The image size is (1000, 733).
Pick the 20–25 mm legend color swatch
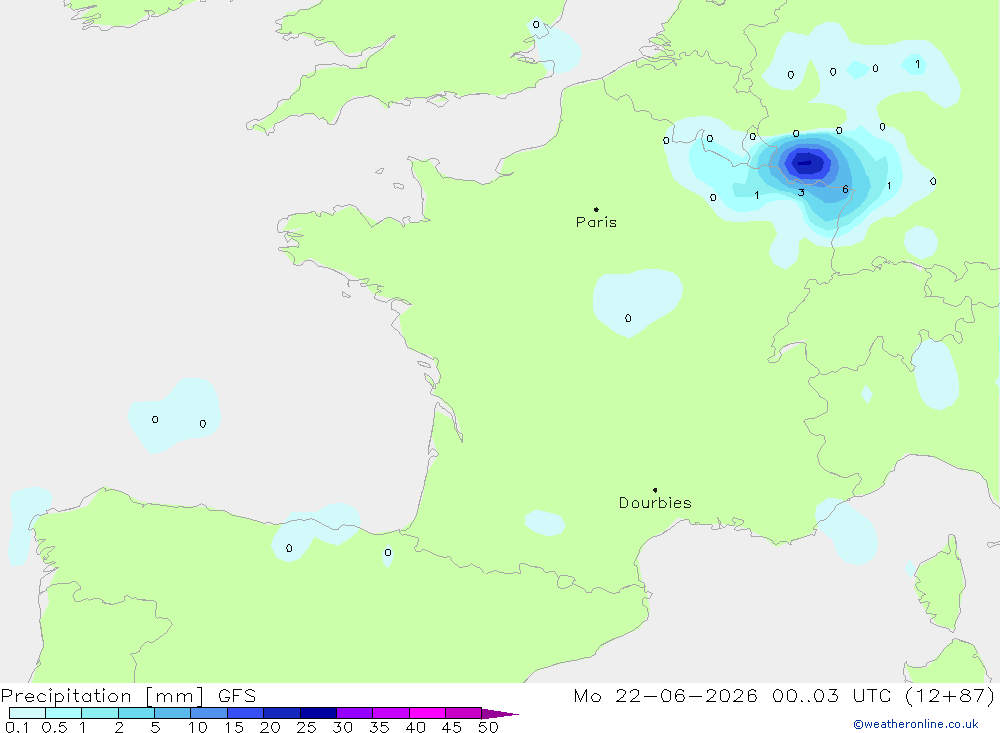pos(282,713)
